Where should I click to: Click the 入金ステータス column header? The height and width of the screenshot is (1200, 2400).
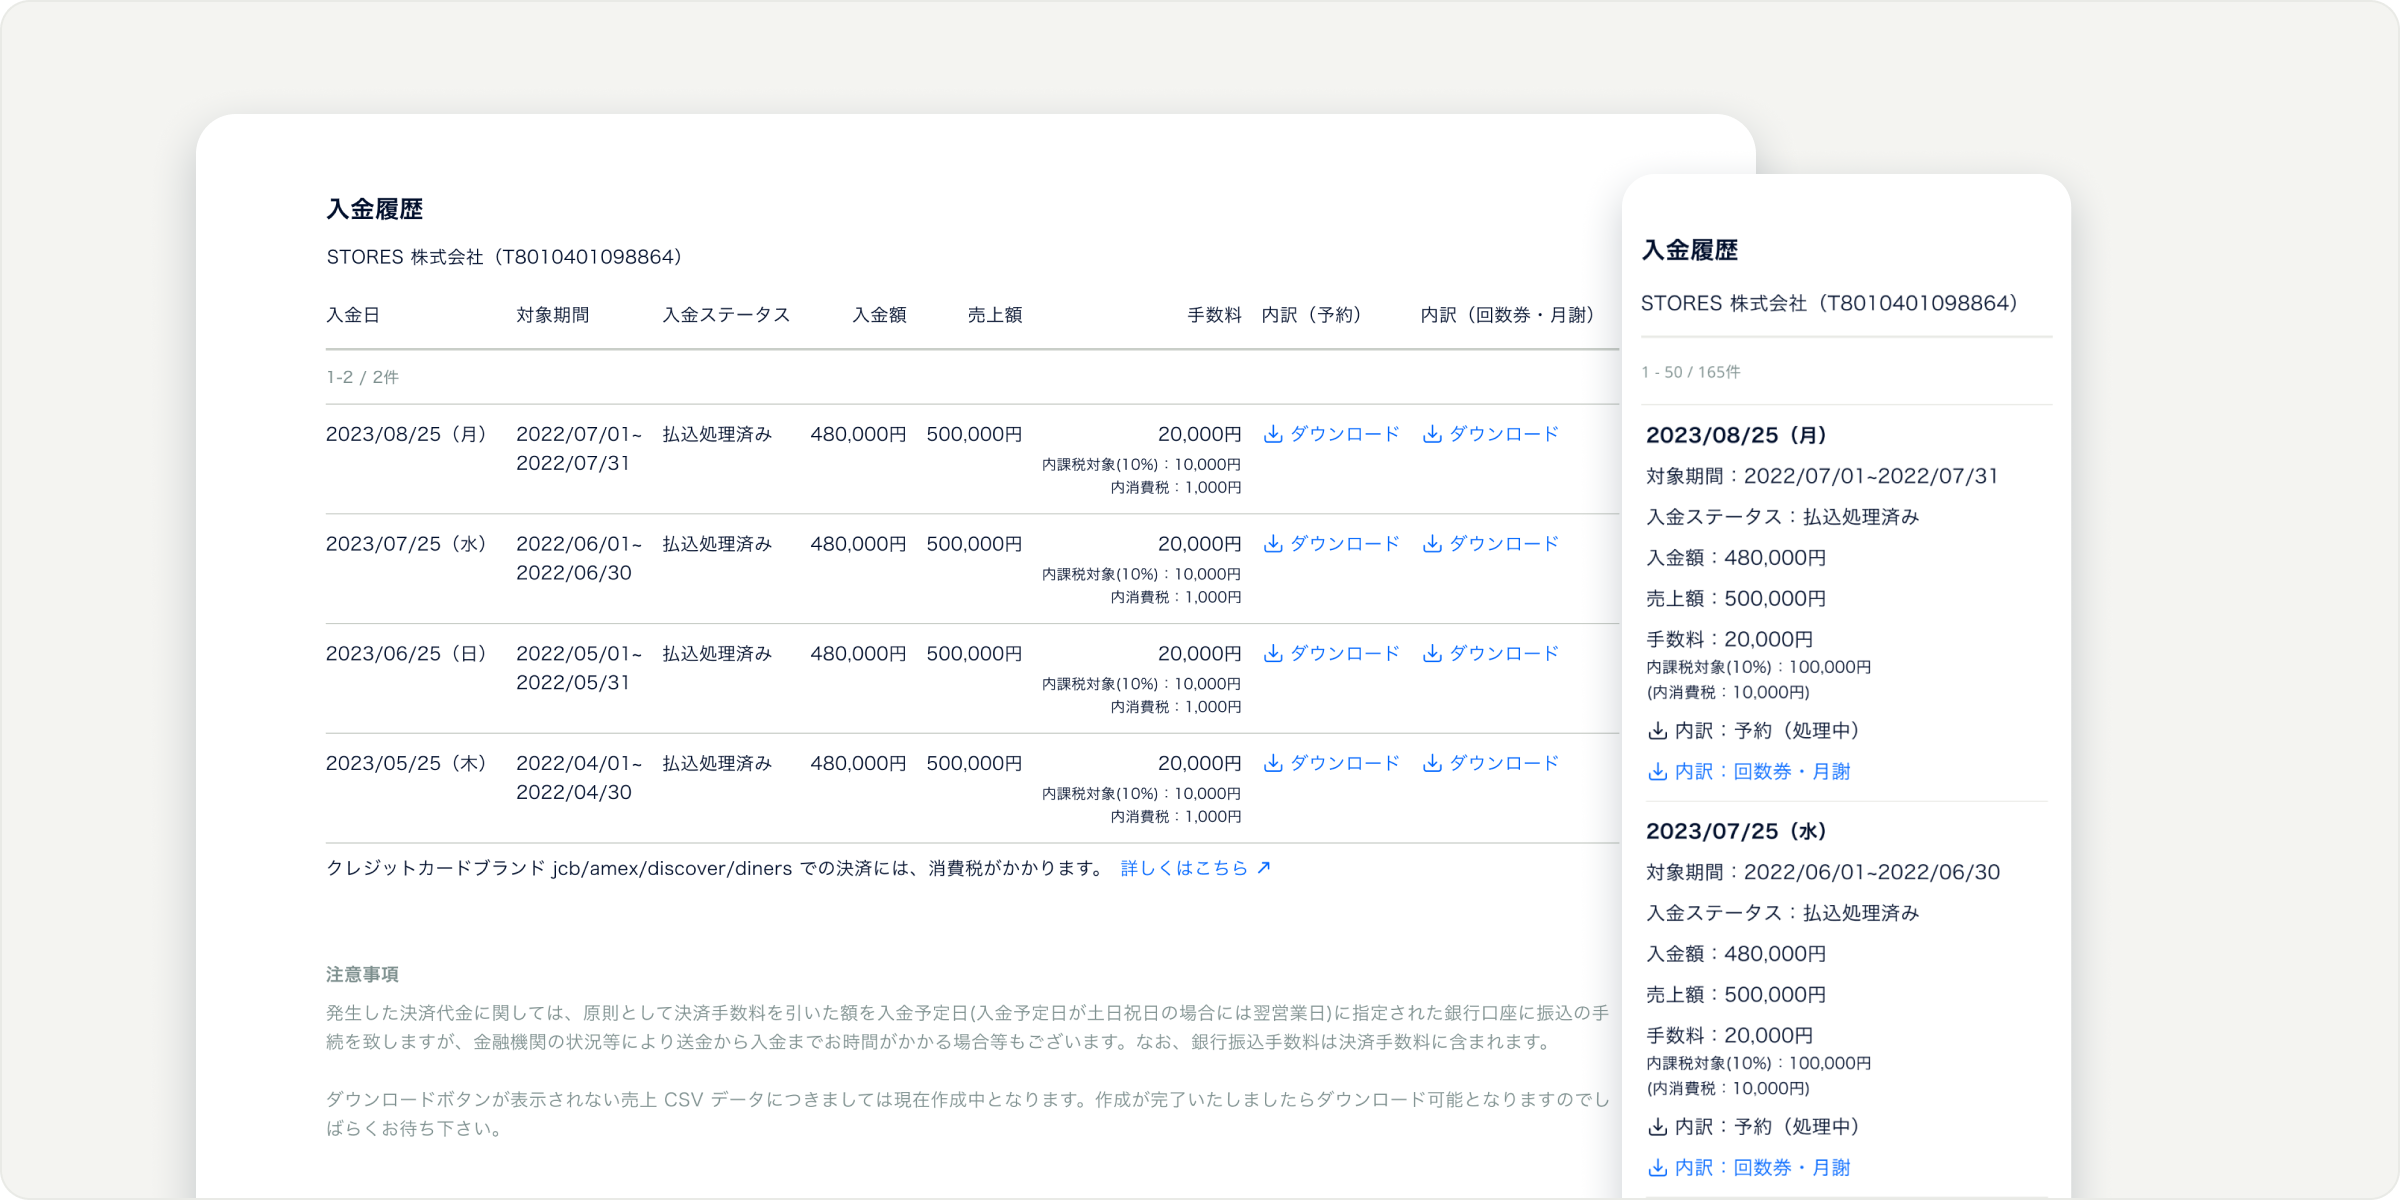coord(726,315)
